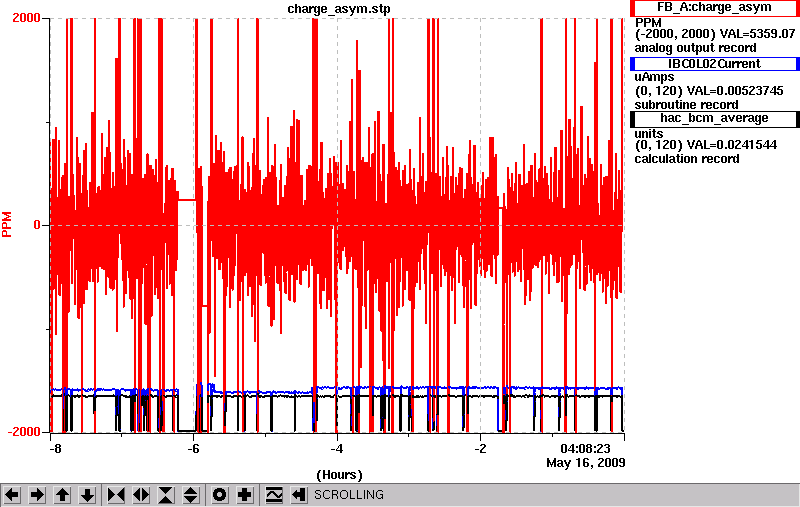Click the red PPM y-axis label
Viewport: 800px width, 507px height.
pyautogui.click(x=7, y=224)
